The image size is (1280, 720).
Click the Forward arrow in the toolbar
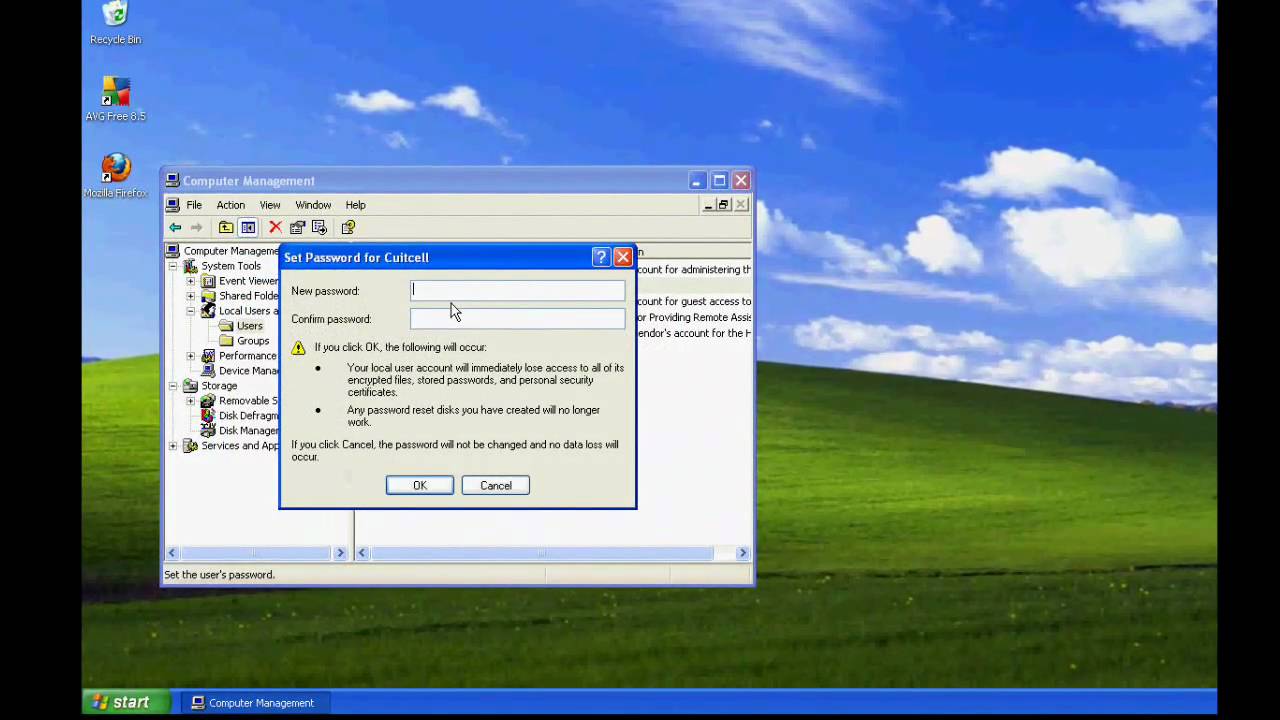pos(196,228)
